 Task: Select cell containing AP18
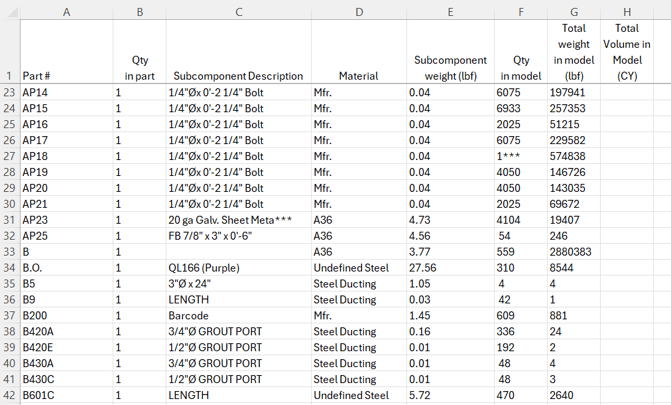(67, 156)
